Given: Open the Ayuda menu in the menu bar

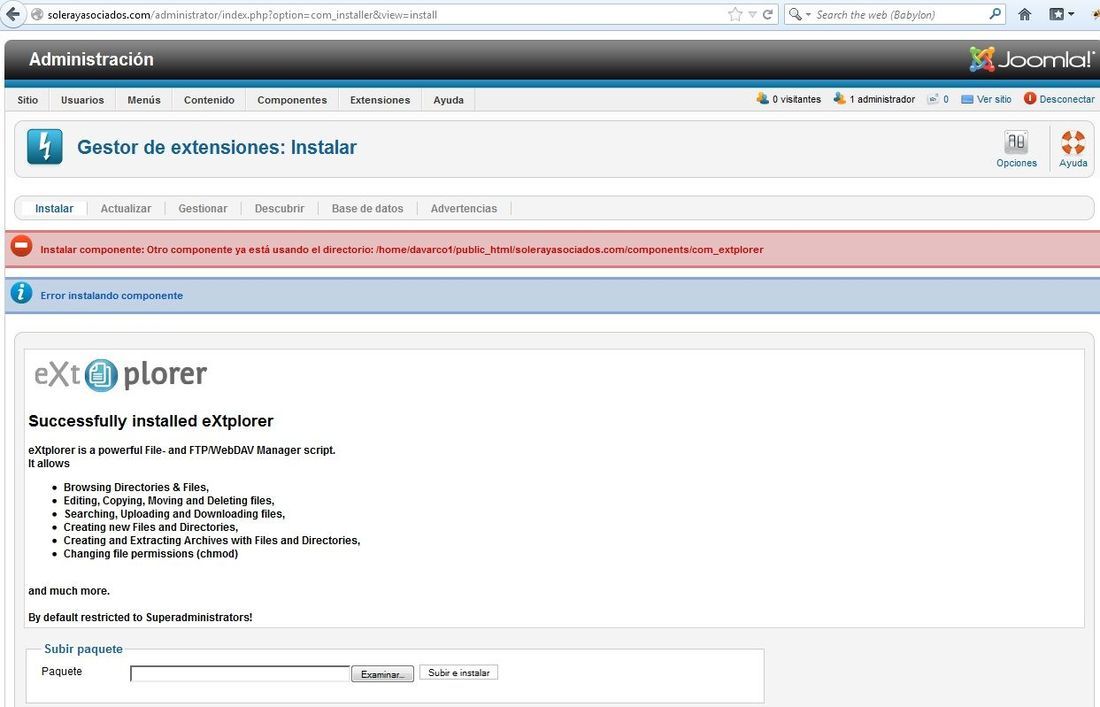Looking at the screenshot, I should [448, 100].
